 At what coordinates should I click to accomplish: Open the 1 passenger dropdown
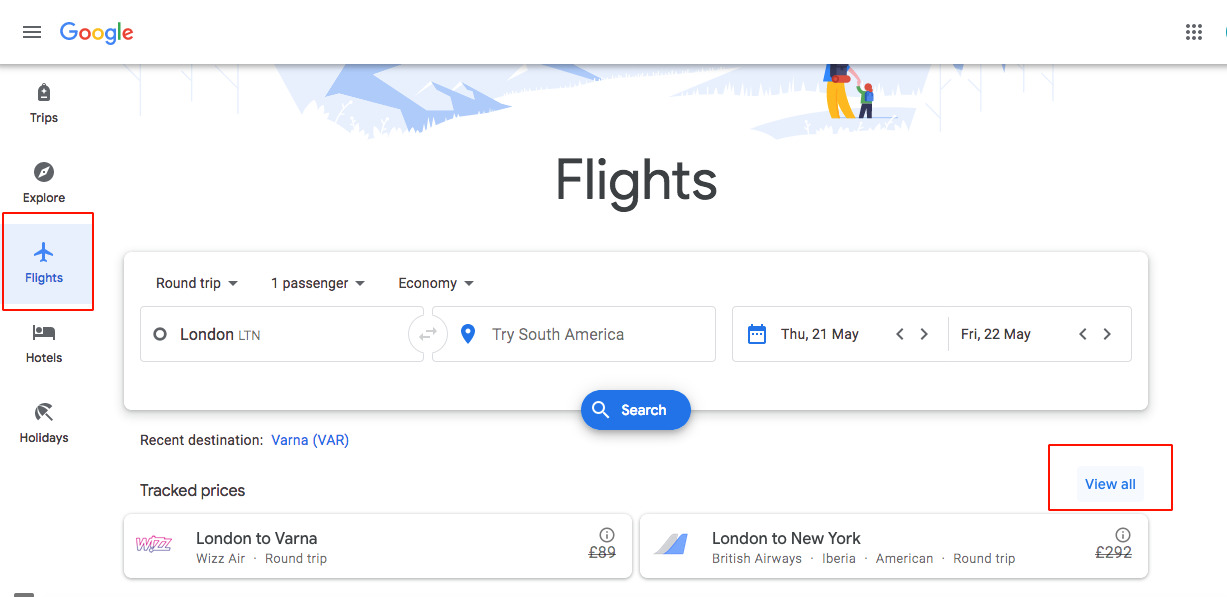point(318,283)
